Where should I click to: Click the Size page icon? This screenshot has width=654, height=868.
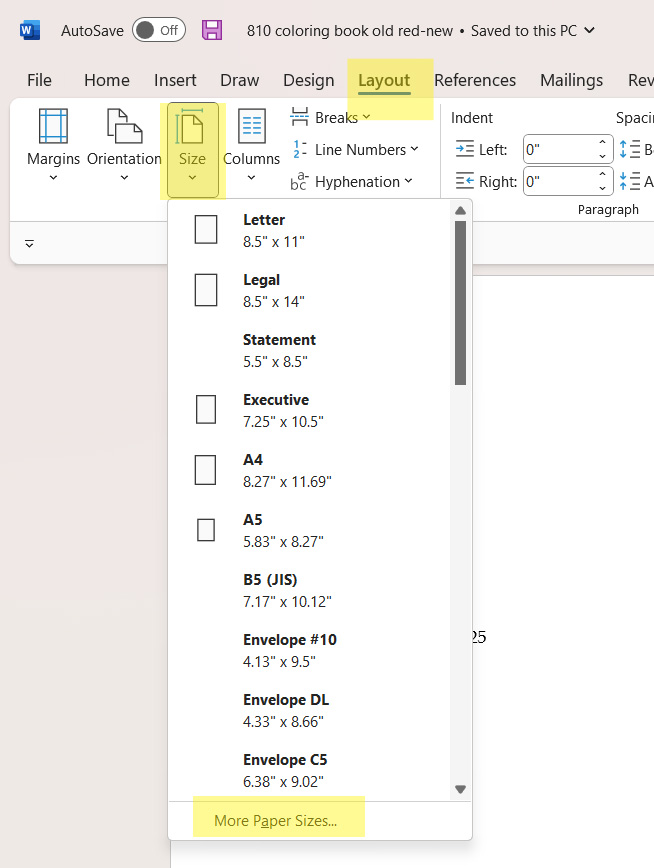tap(191, 128)
